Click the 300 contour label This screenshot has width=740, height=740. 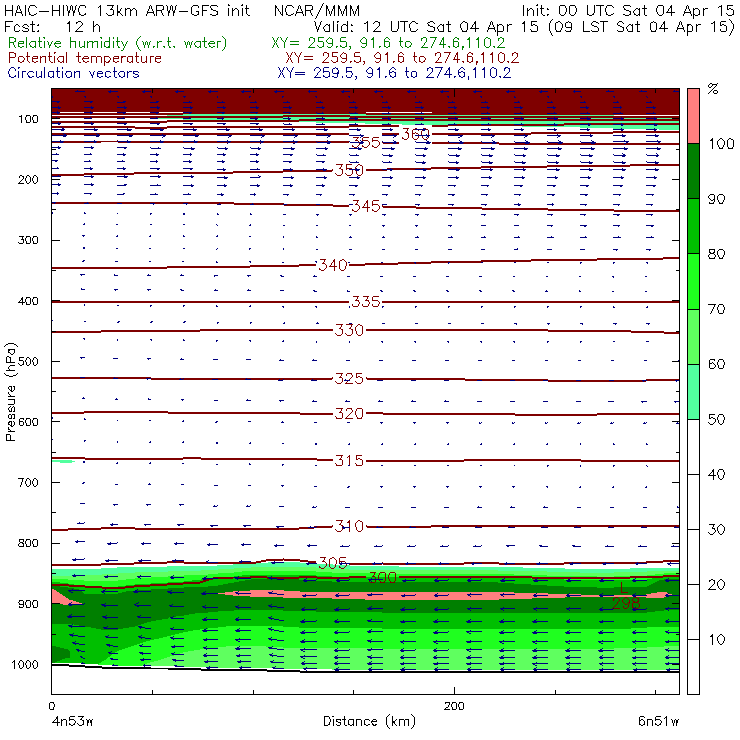[x=382, y=577]
